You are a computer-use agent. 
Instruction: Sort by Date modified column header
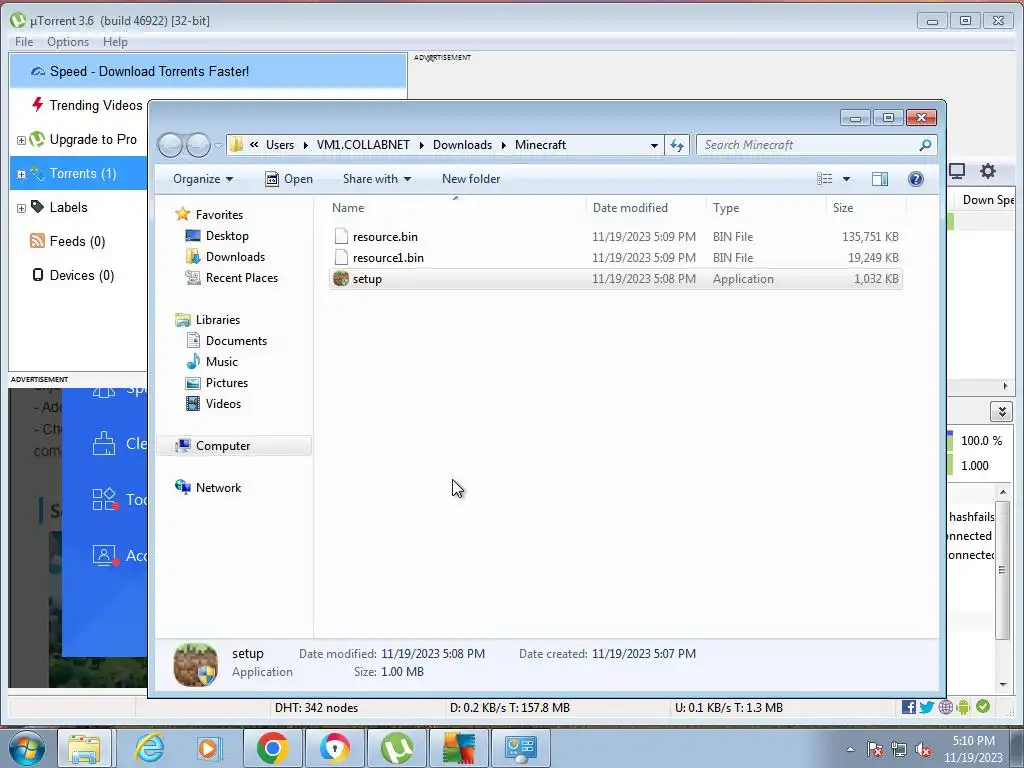point(630,208)
